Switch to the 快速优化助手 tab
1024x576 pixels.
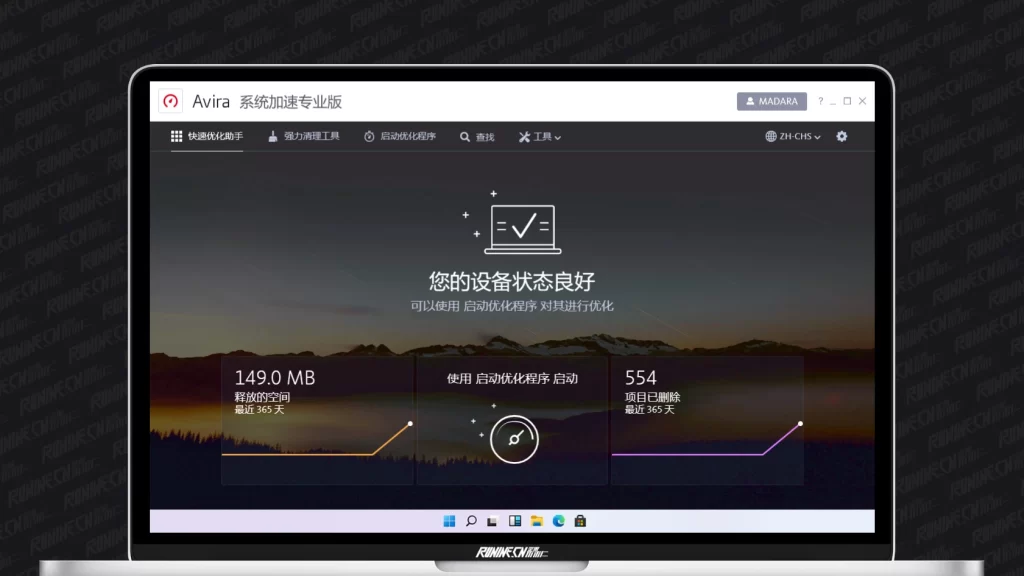point(206,136)
